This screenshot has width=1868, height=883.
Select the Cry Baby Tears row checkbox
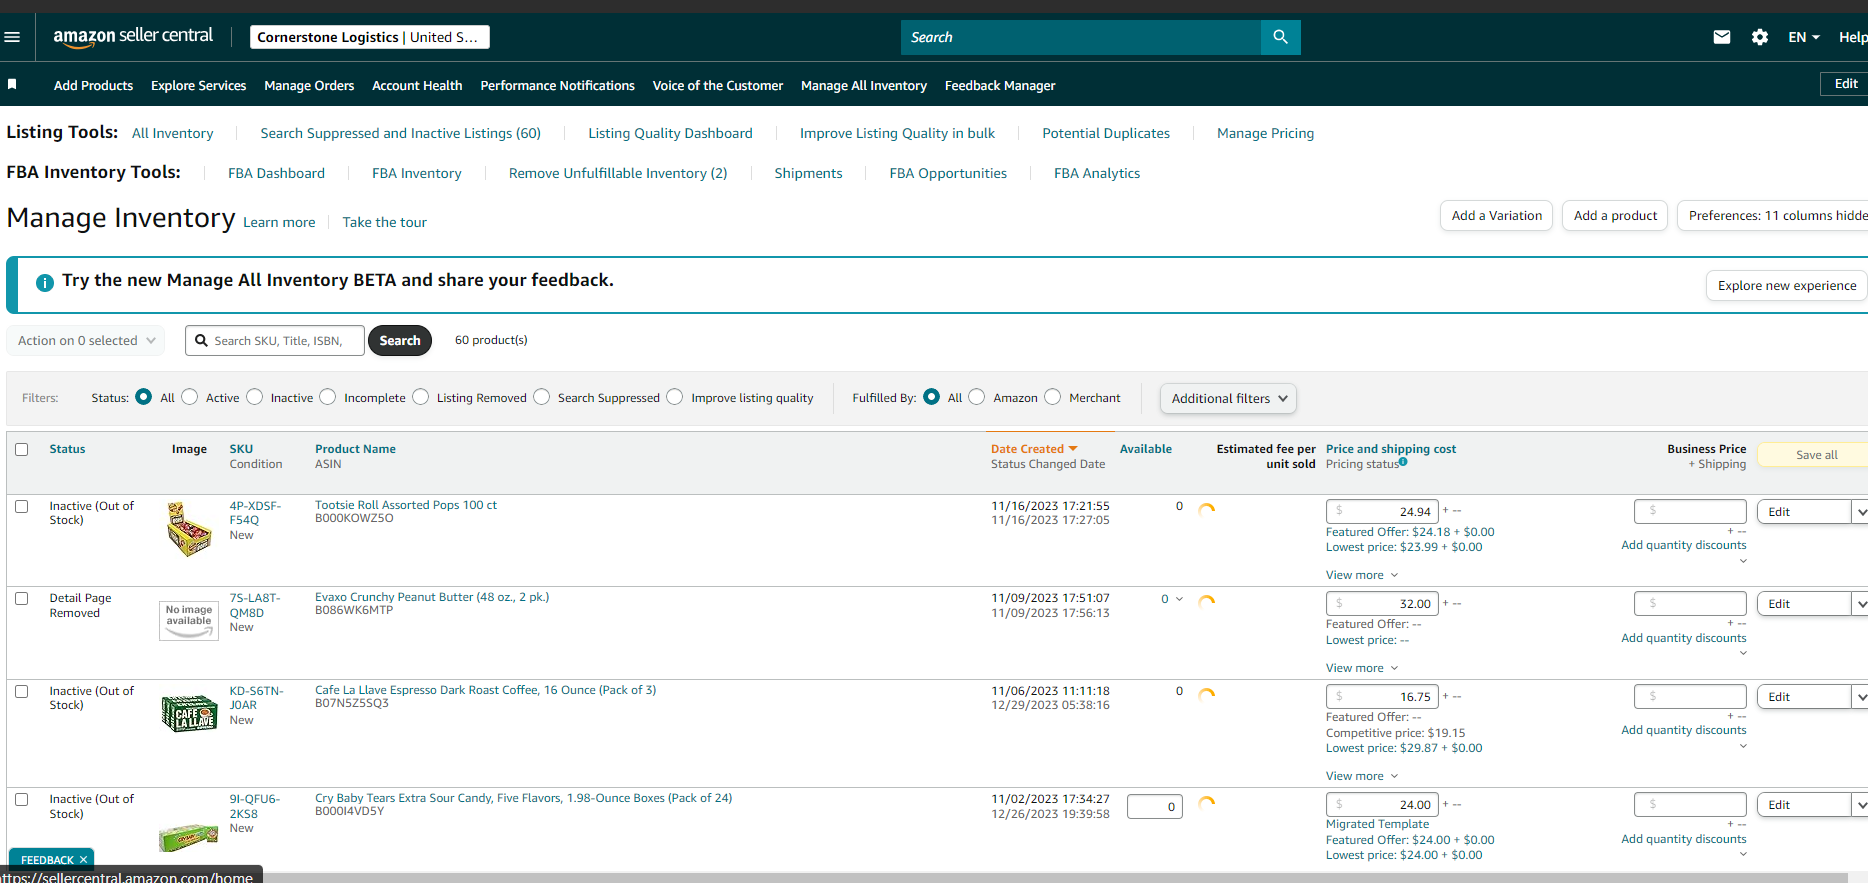tap(22, 800)
